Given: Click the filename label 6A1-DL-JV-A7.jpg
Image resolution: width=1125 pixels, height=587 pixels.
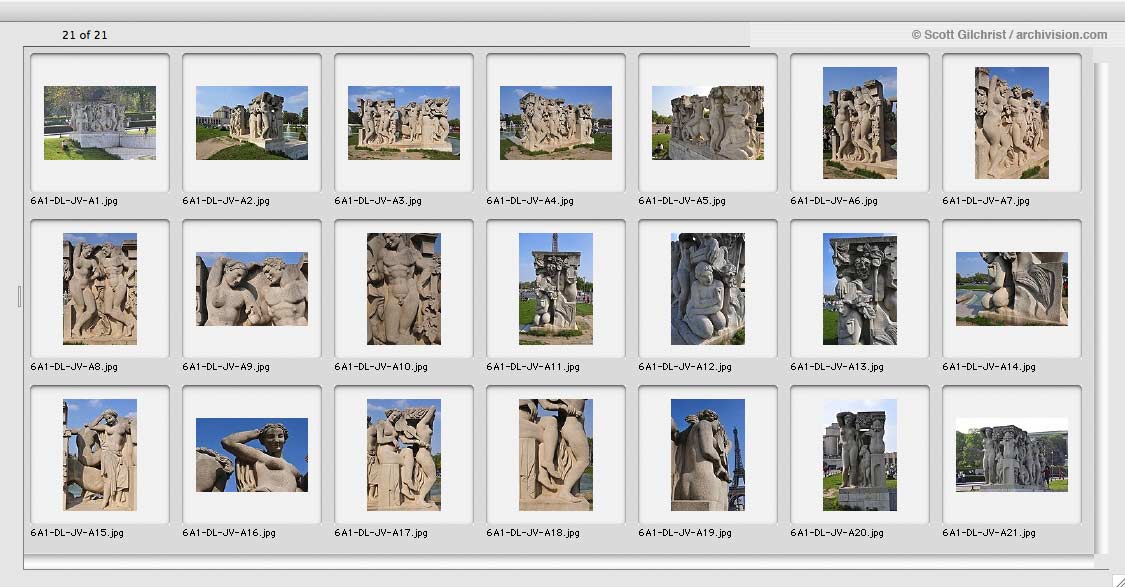Looking at the screenshot, I should coord(986,201).
